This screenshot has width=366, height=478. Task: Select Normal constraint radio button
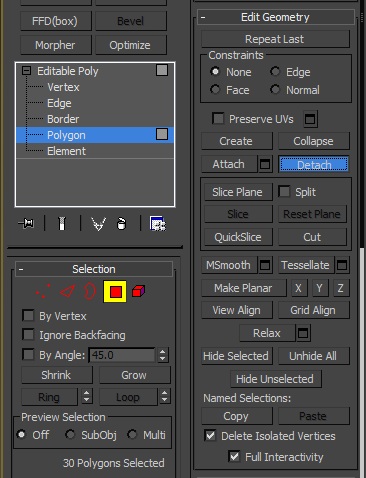coord(275,89)
